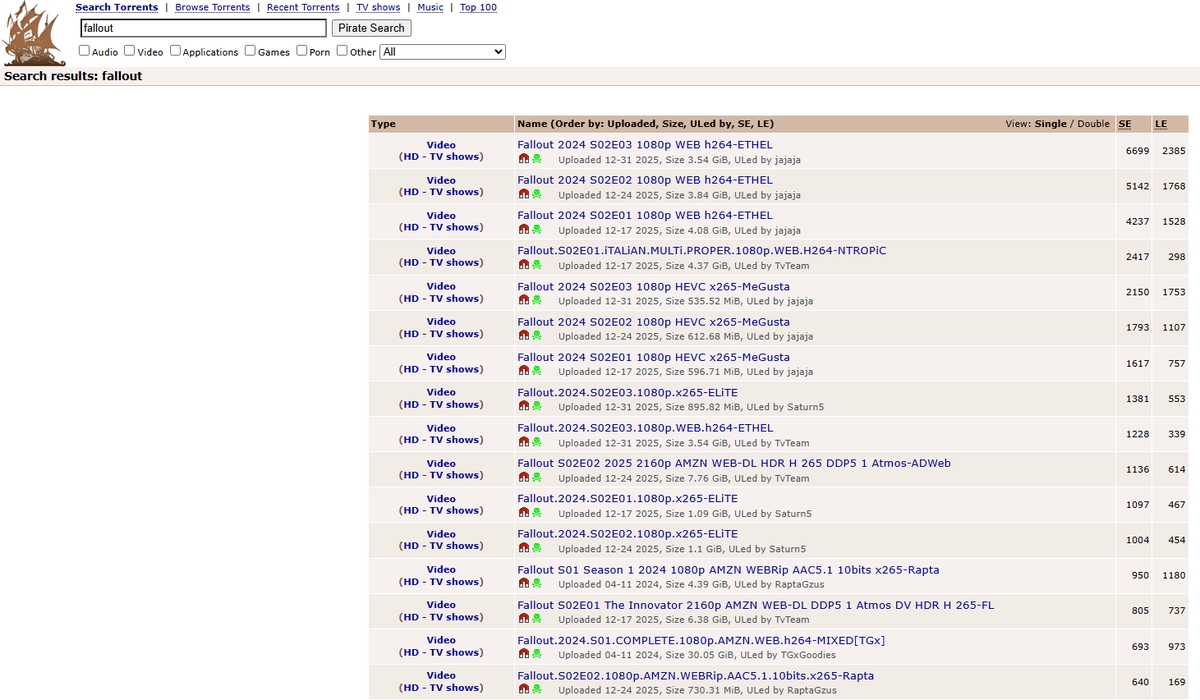Open Browse Torrents in top navigation

[x=212, y=7]
